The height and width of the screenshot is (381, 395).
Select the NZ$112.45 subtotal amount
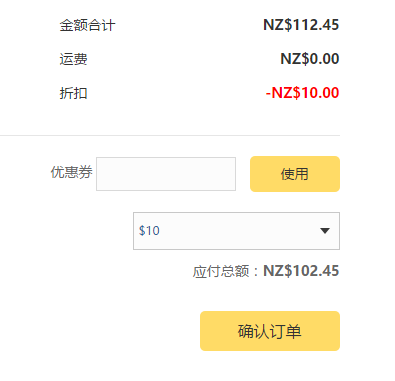pyautogui.click(x=301, y=25)
